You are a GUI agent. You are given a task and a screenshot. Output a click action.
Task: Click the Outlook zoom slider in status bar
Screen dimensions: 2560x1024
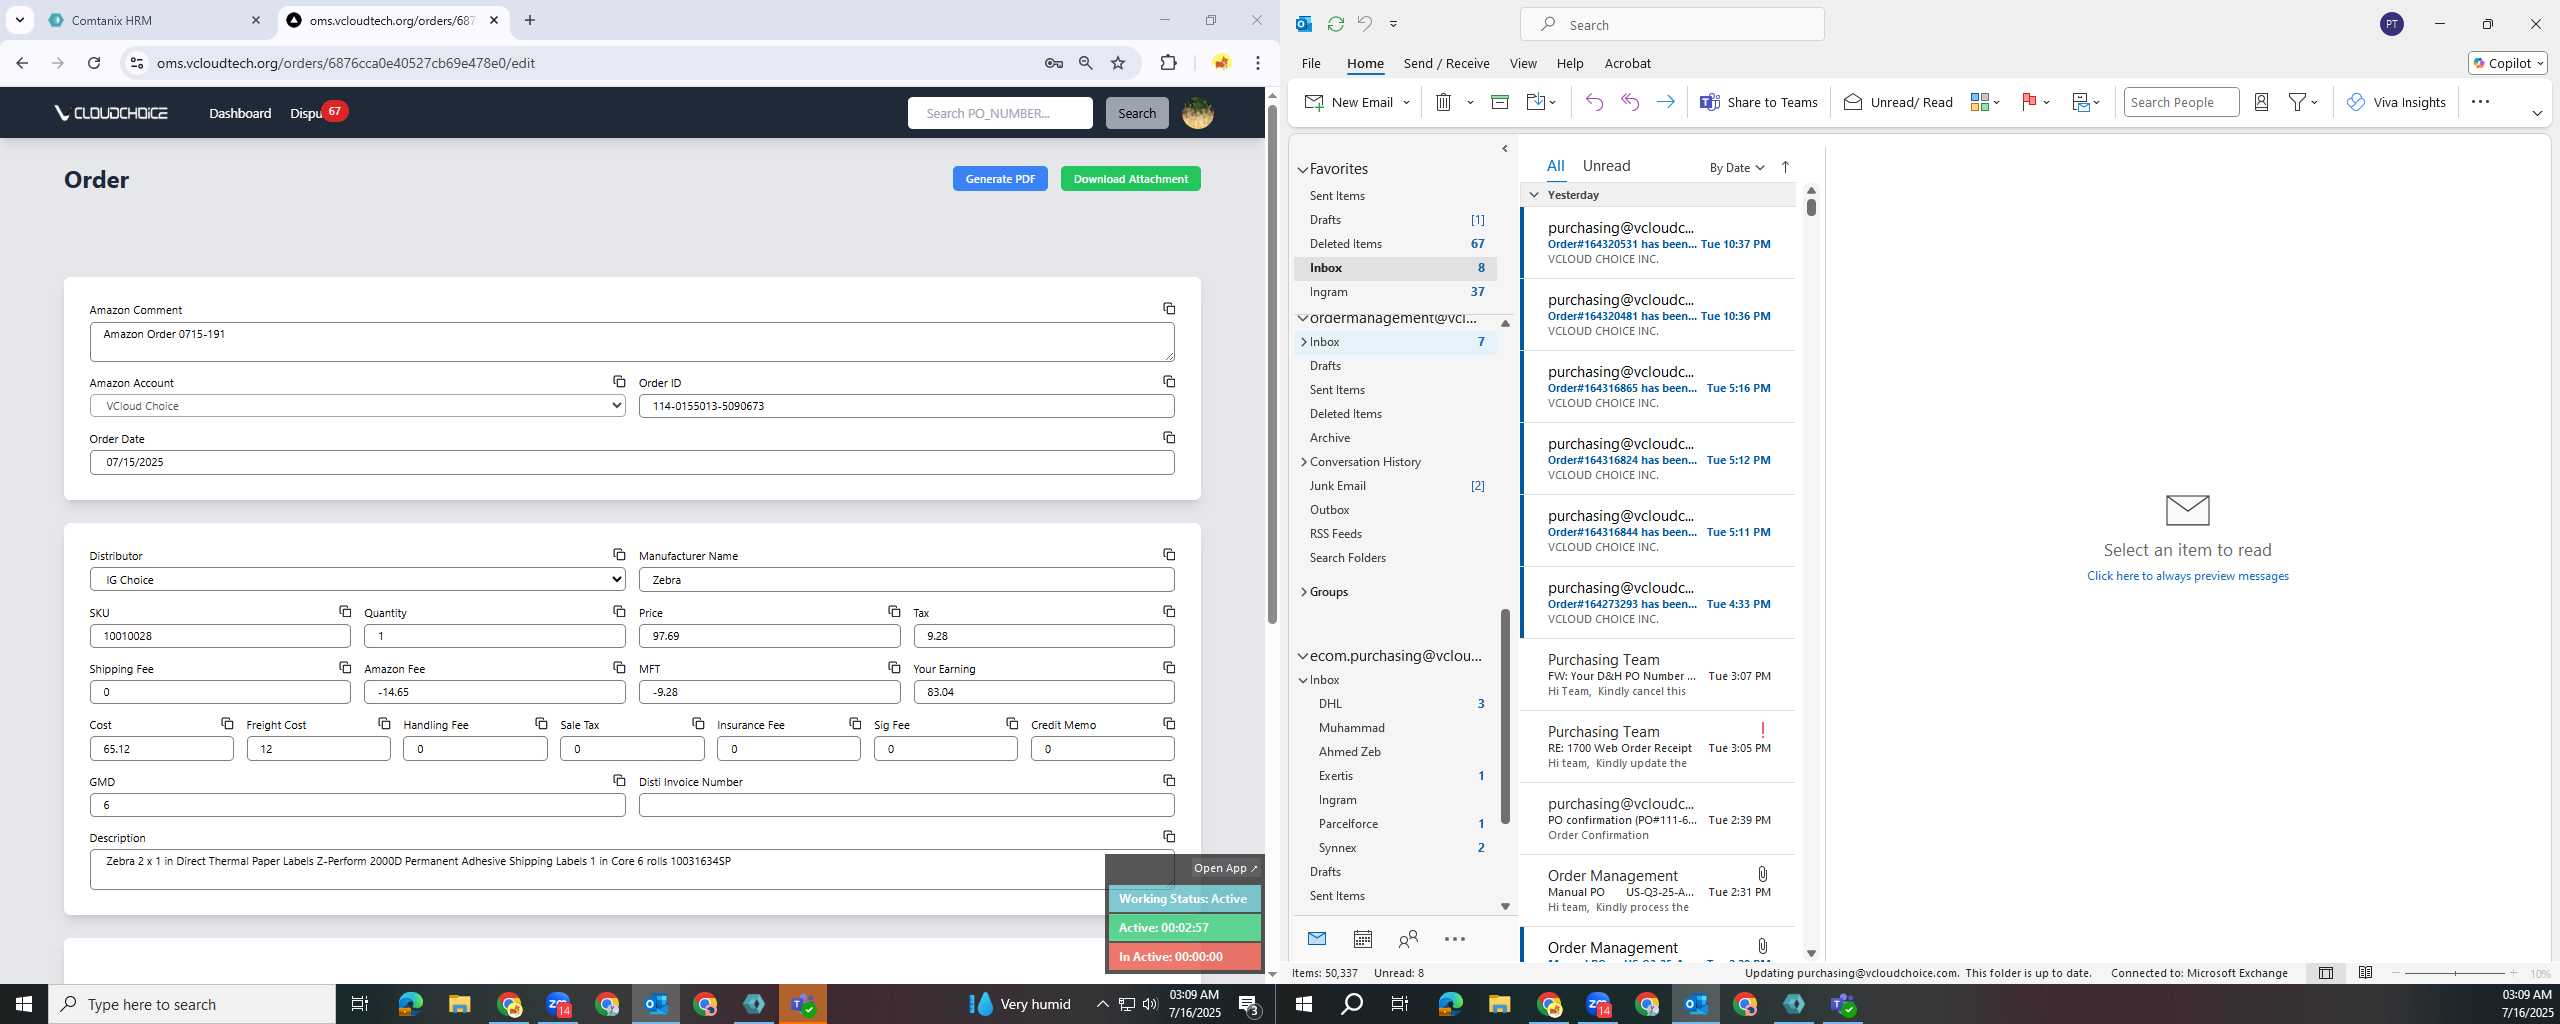tap(2455, 973)
